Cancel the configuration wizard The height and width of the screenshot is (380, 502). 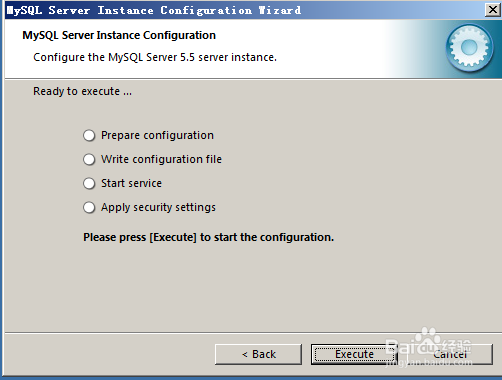coord(450,354)
